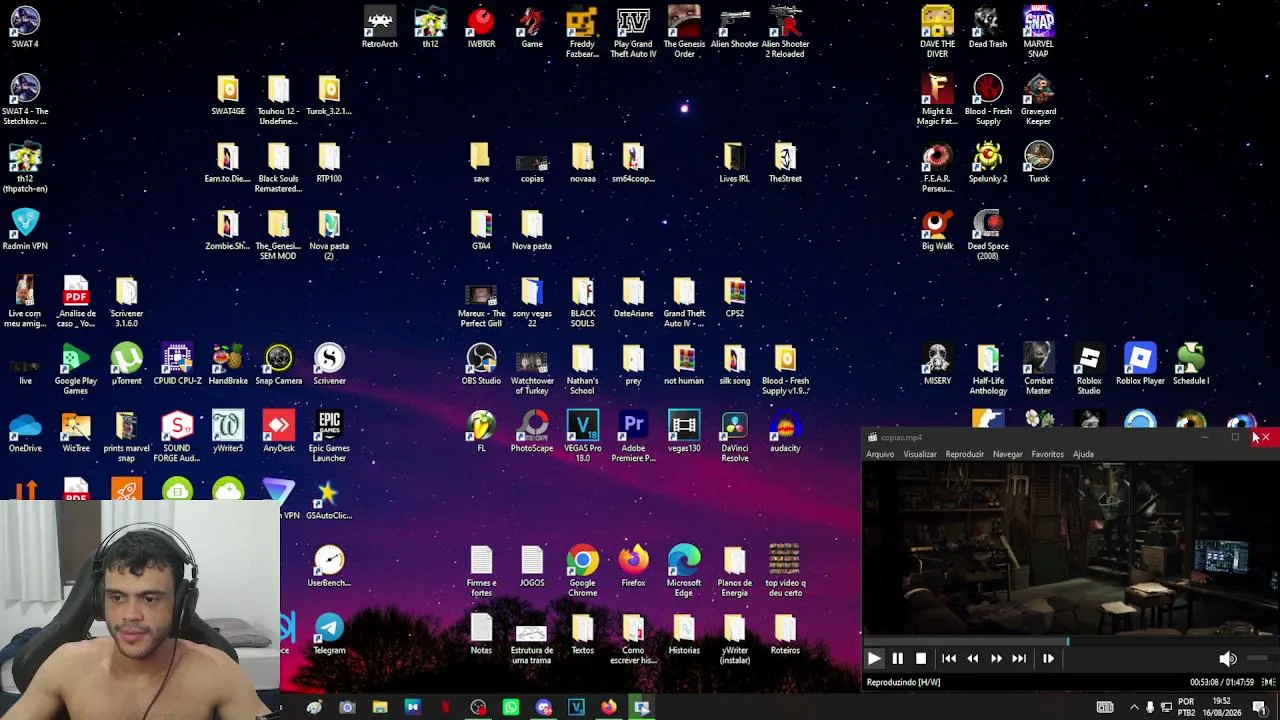1280x720 pixels.
Task: Select the Roblox Studio desktop icon
Action: [x=1089, y=370]
